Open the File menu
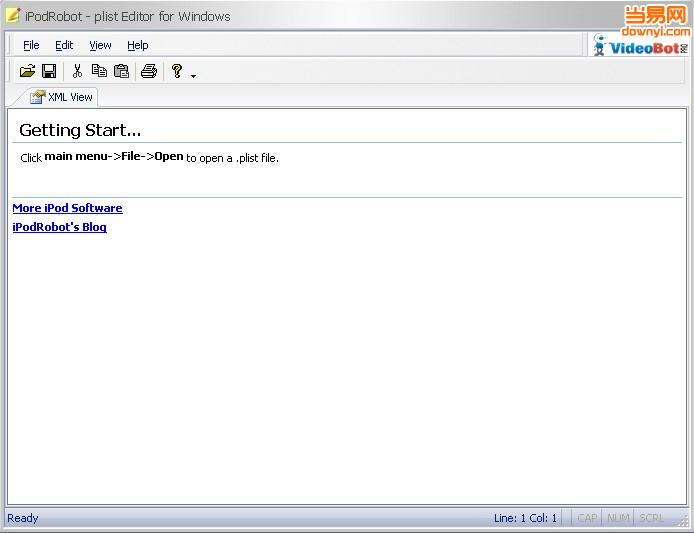The height and width of the screenshot is (533, 694). coord(31,45)
